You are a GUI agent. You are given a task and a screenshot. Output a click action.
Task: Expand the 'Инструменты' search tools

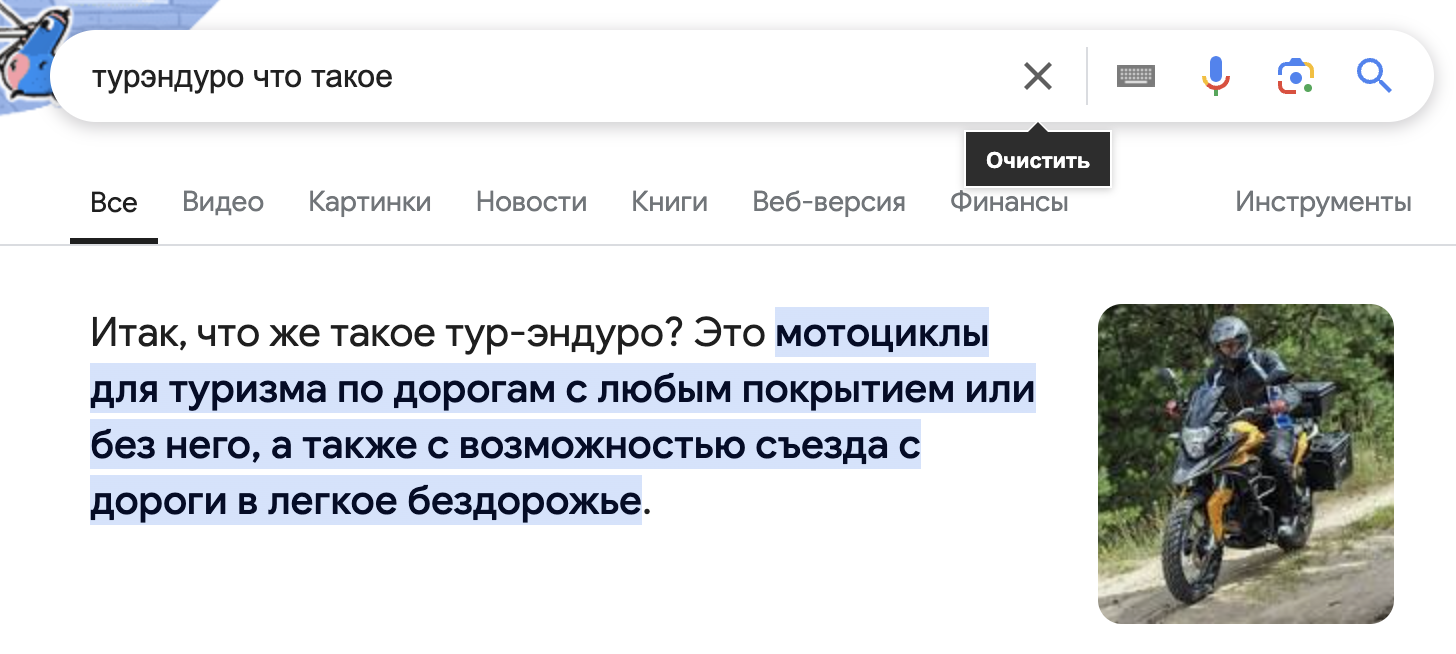[x=1323, y=203]
